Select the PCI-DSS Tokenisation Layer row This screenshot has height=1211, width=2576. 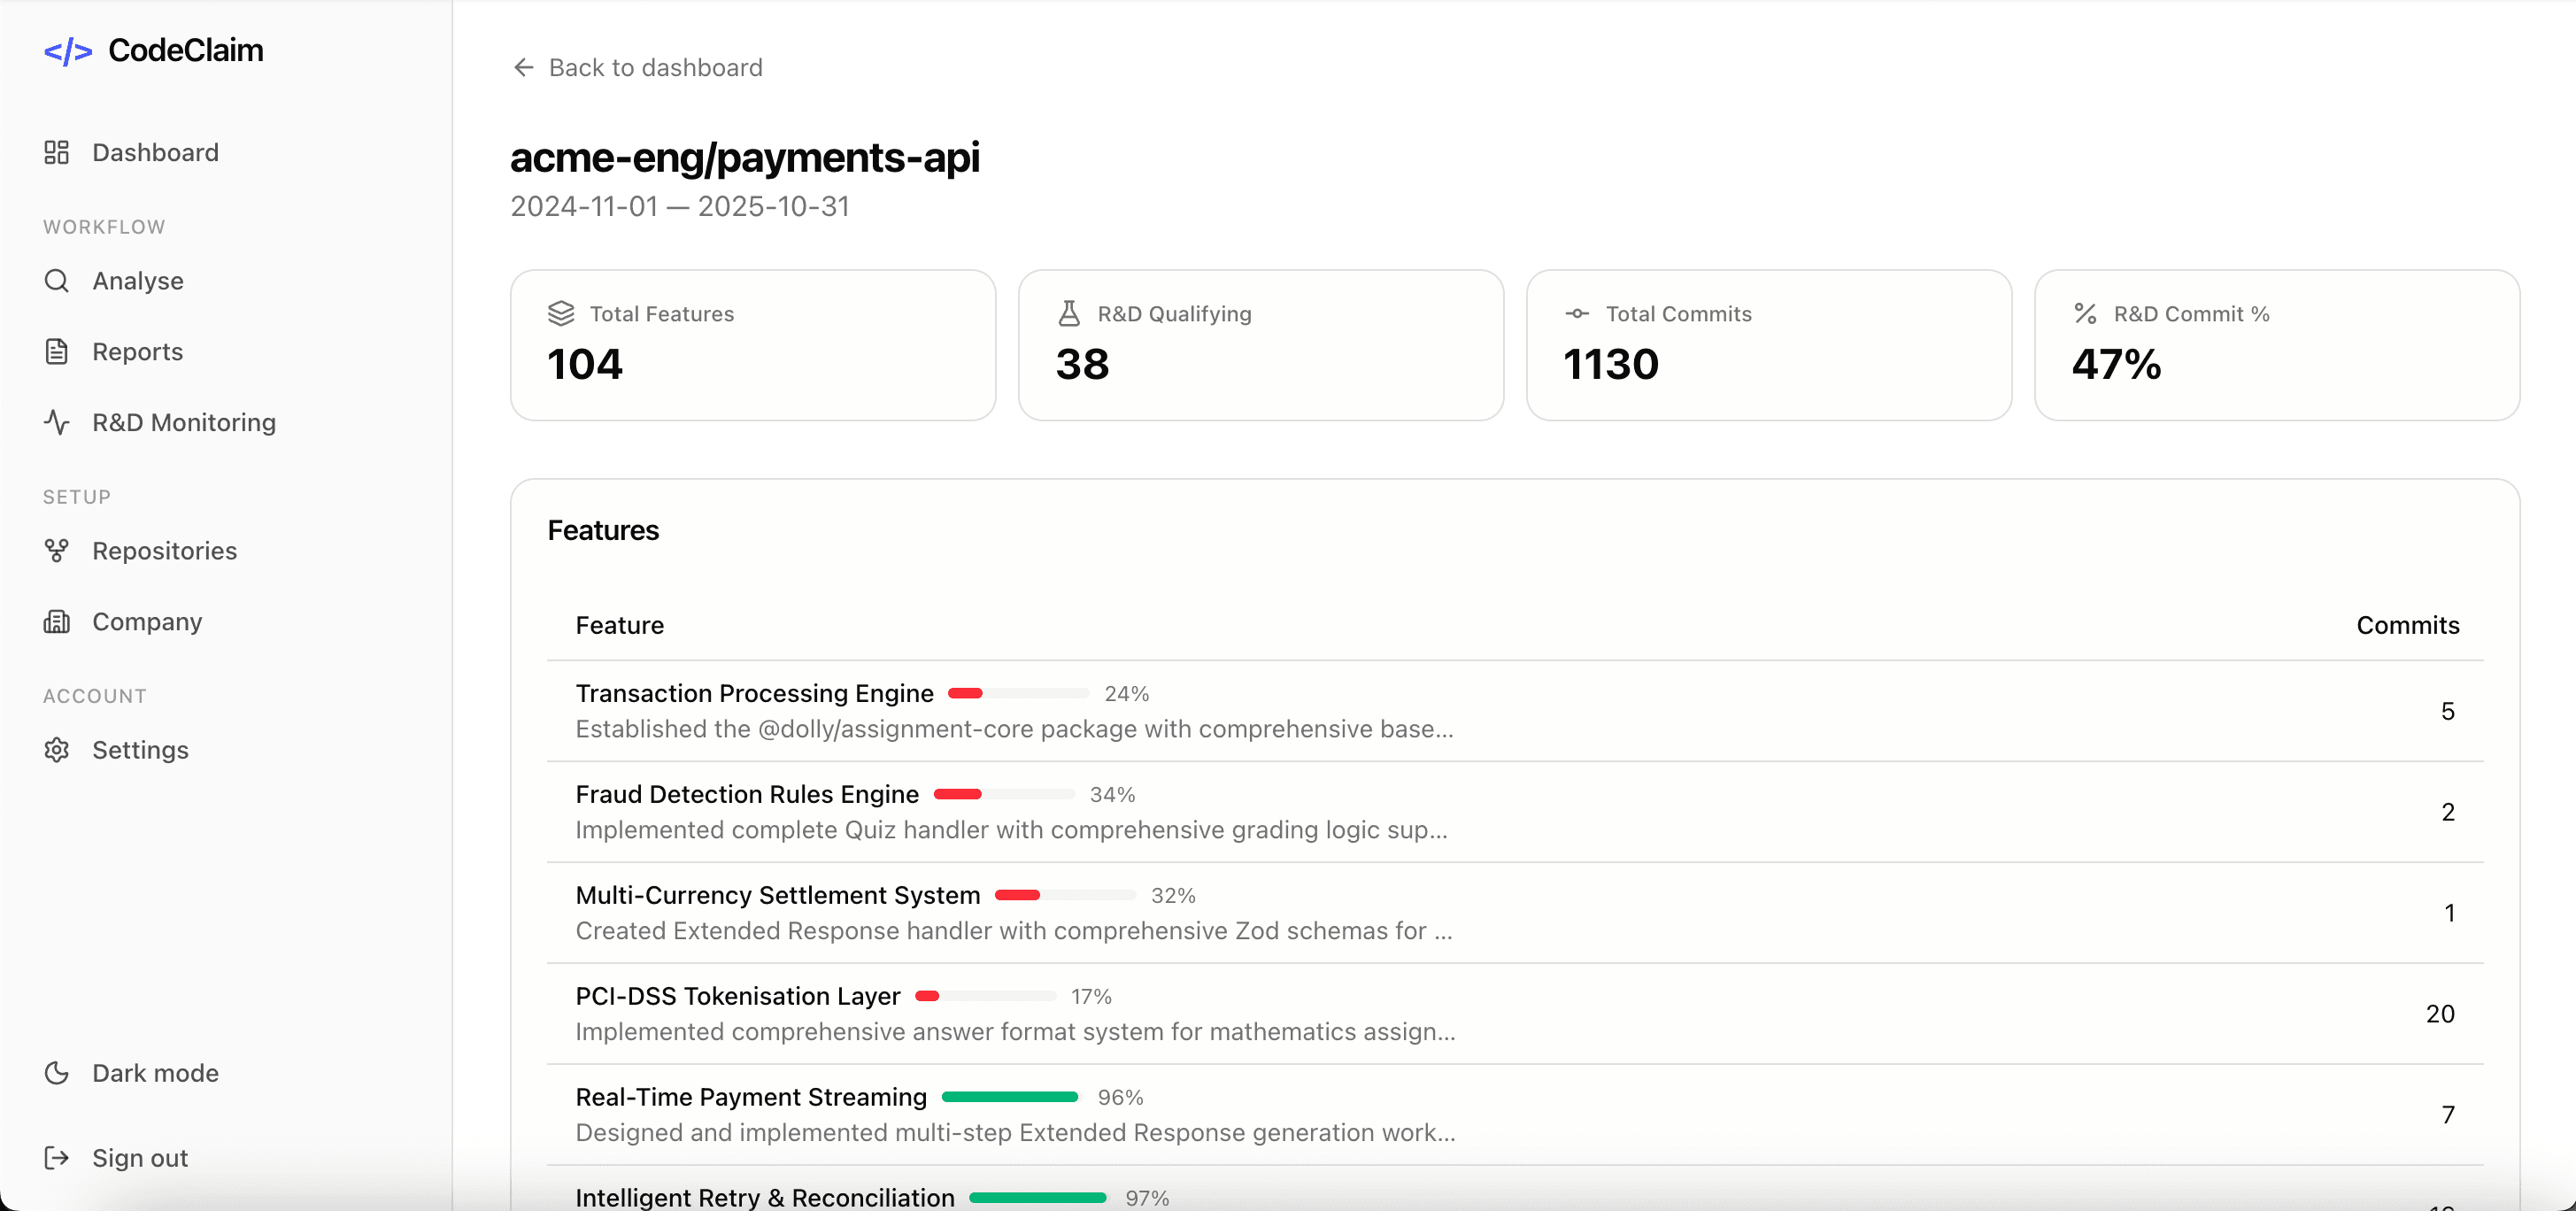point(737,996)
